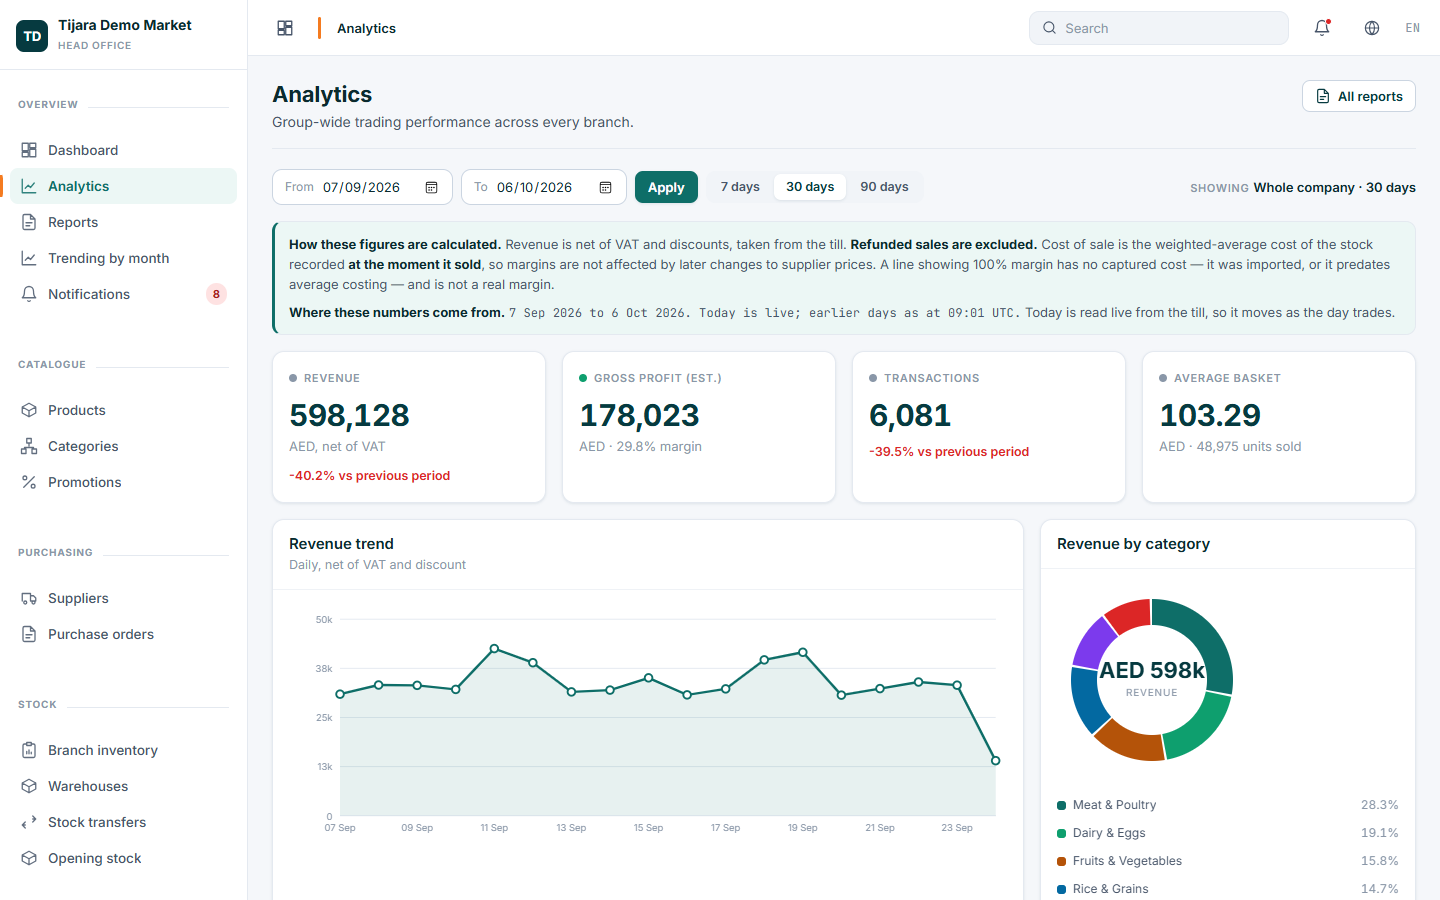The height and width of the screenshot is (900, 1440).
Task: Select the 90 days range tab
Action: 884,187
